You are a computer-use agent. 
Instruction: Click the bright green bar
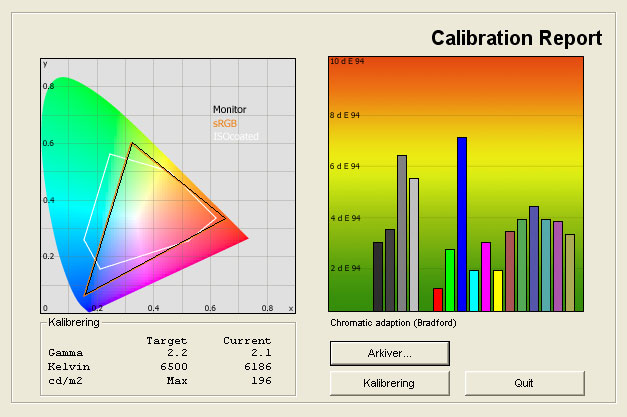tap(450, 280)
